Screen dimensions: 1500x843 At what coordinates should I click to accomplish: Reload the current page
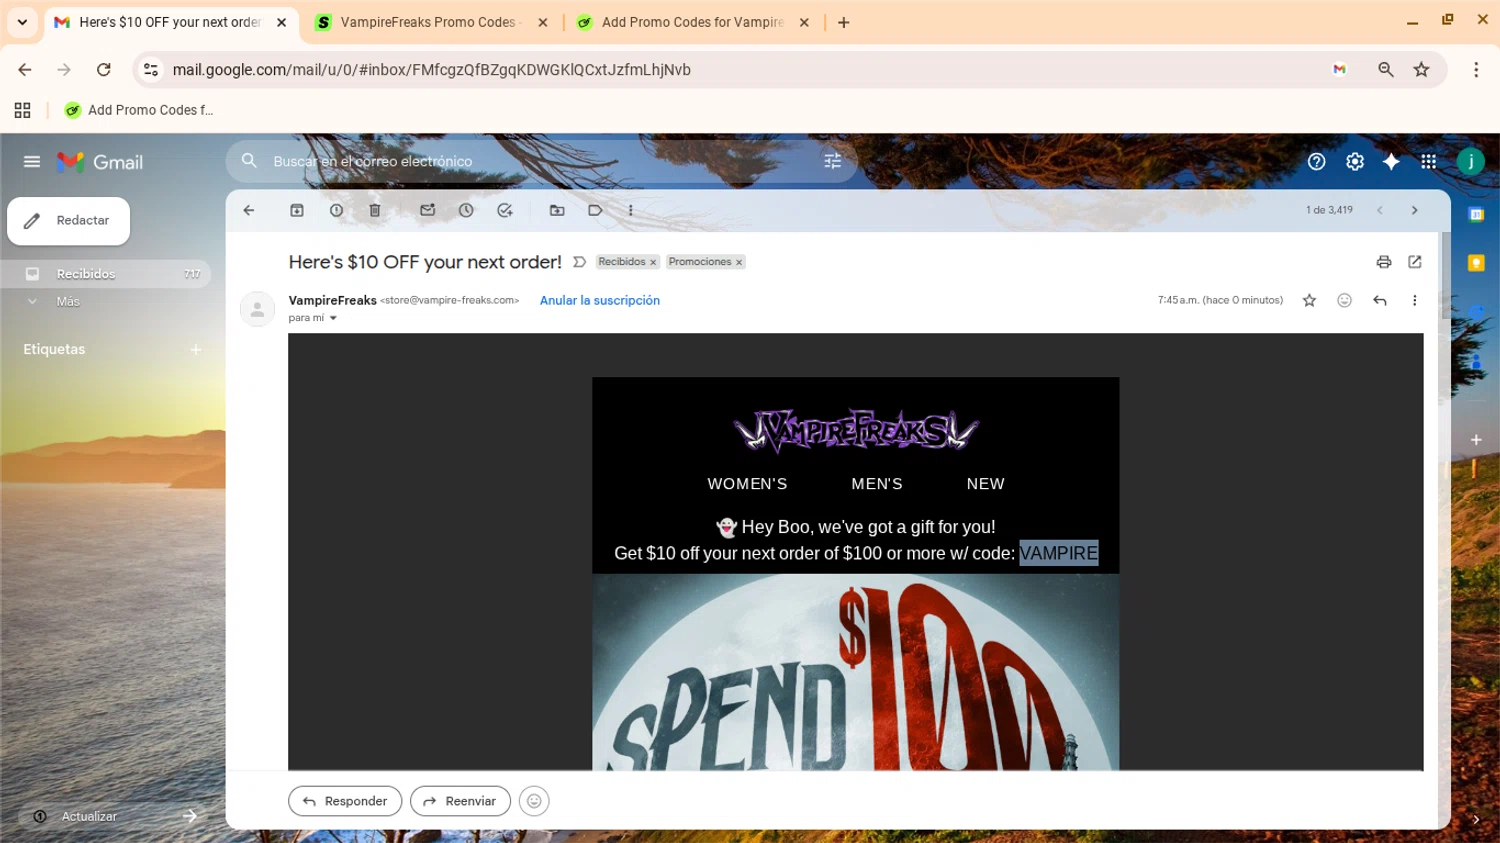coord(103,69)
